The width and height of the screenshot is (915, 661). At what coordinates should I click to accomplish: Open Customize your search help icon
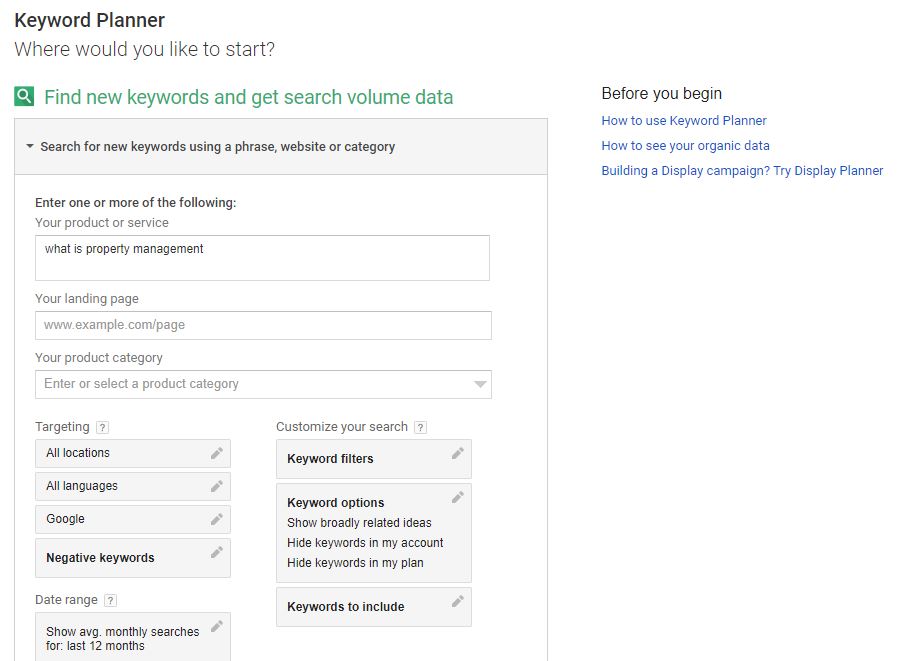coord(420,427)
